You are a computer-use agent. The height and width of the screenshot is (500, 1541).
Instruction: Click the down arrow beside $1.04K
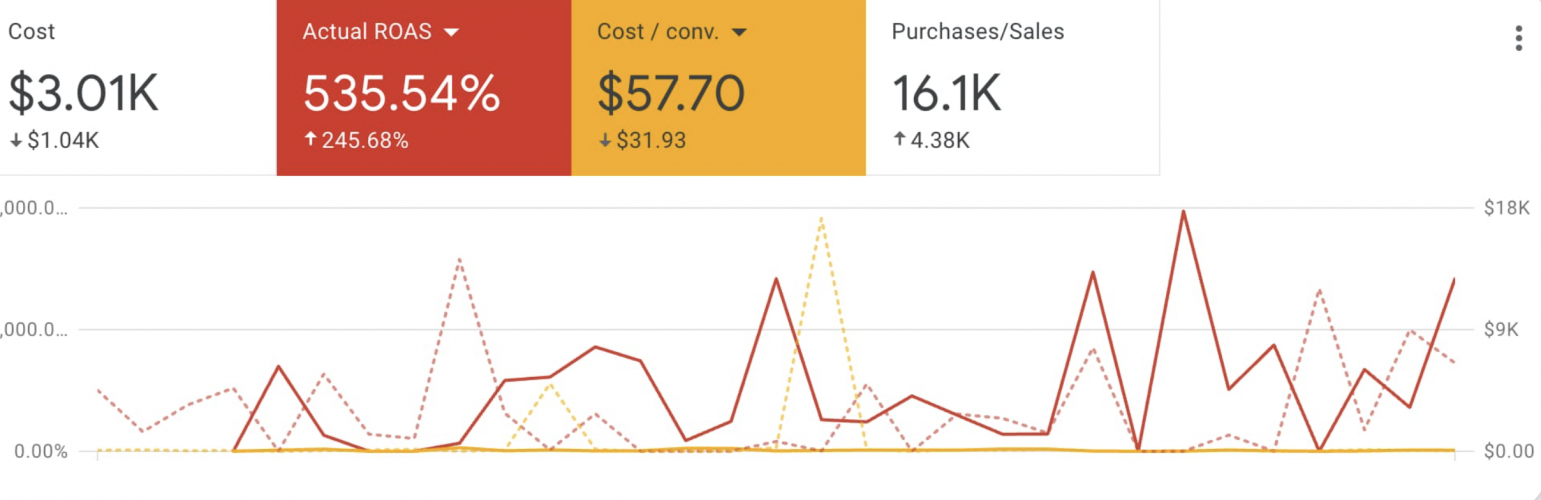(15, 140)
